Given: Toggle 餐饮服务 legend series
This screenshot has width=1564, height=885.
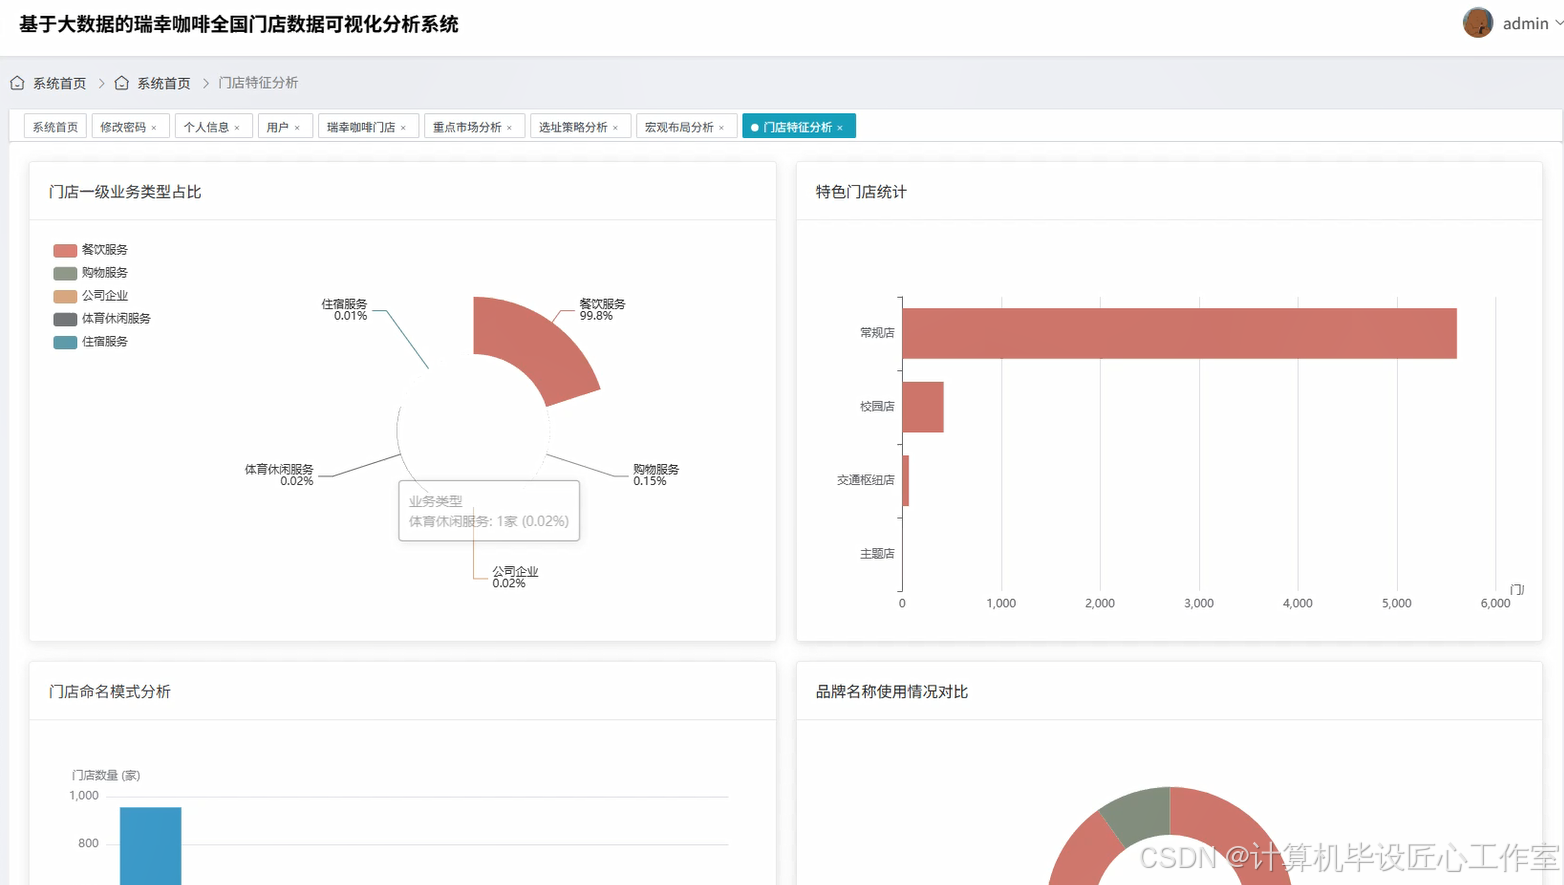Looking at the screenshot, I should pyautogui.click(x=91, y=250).
